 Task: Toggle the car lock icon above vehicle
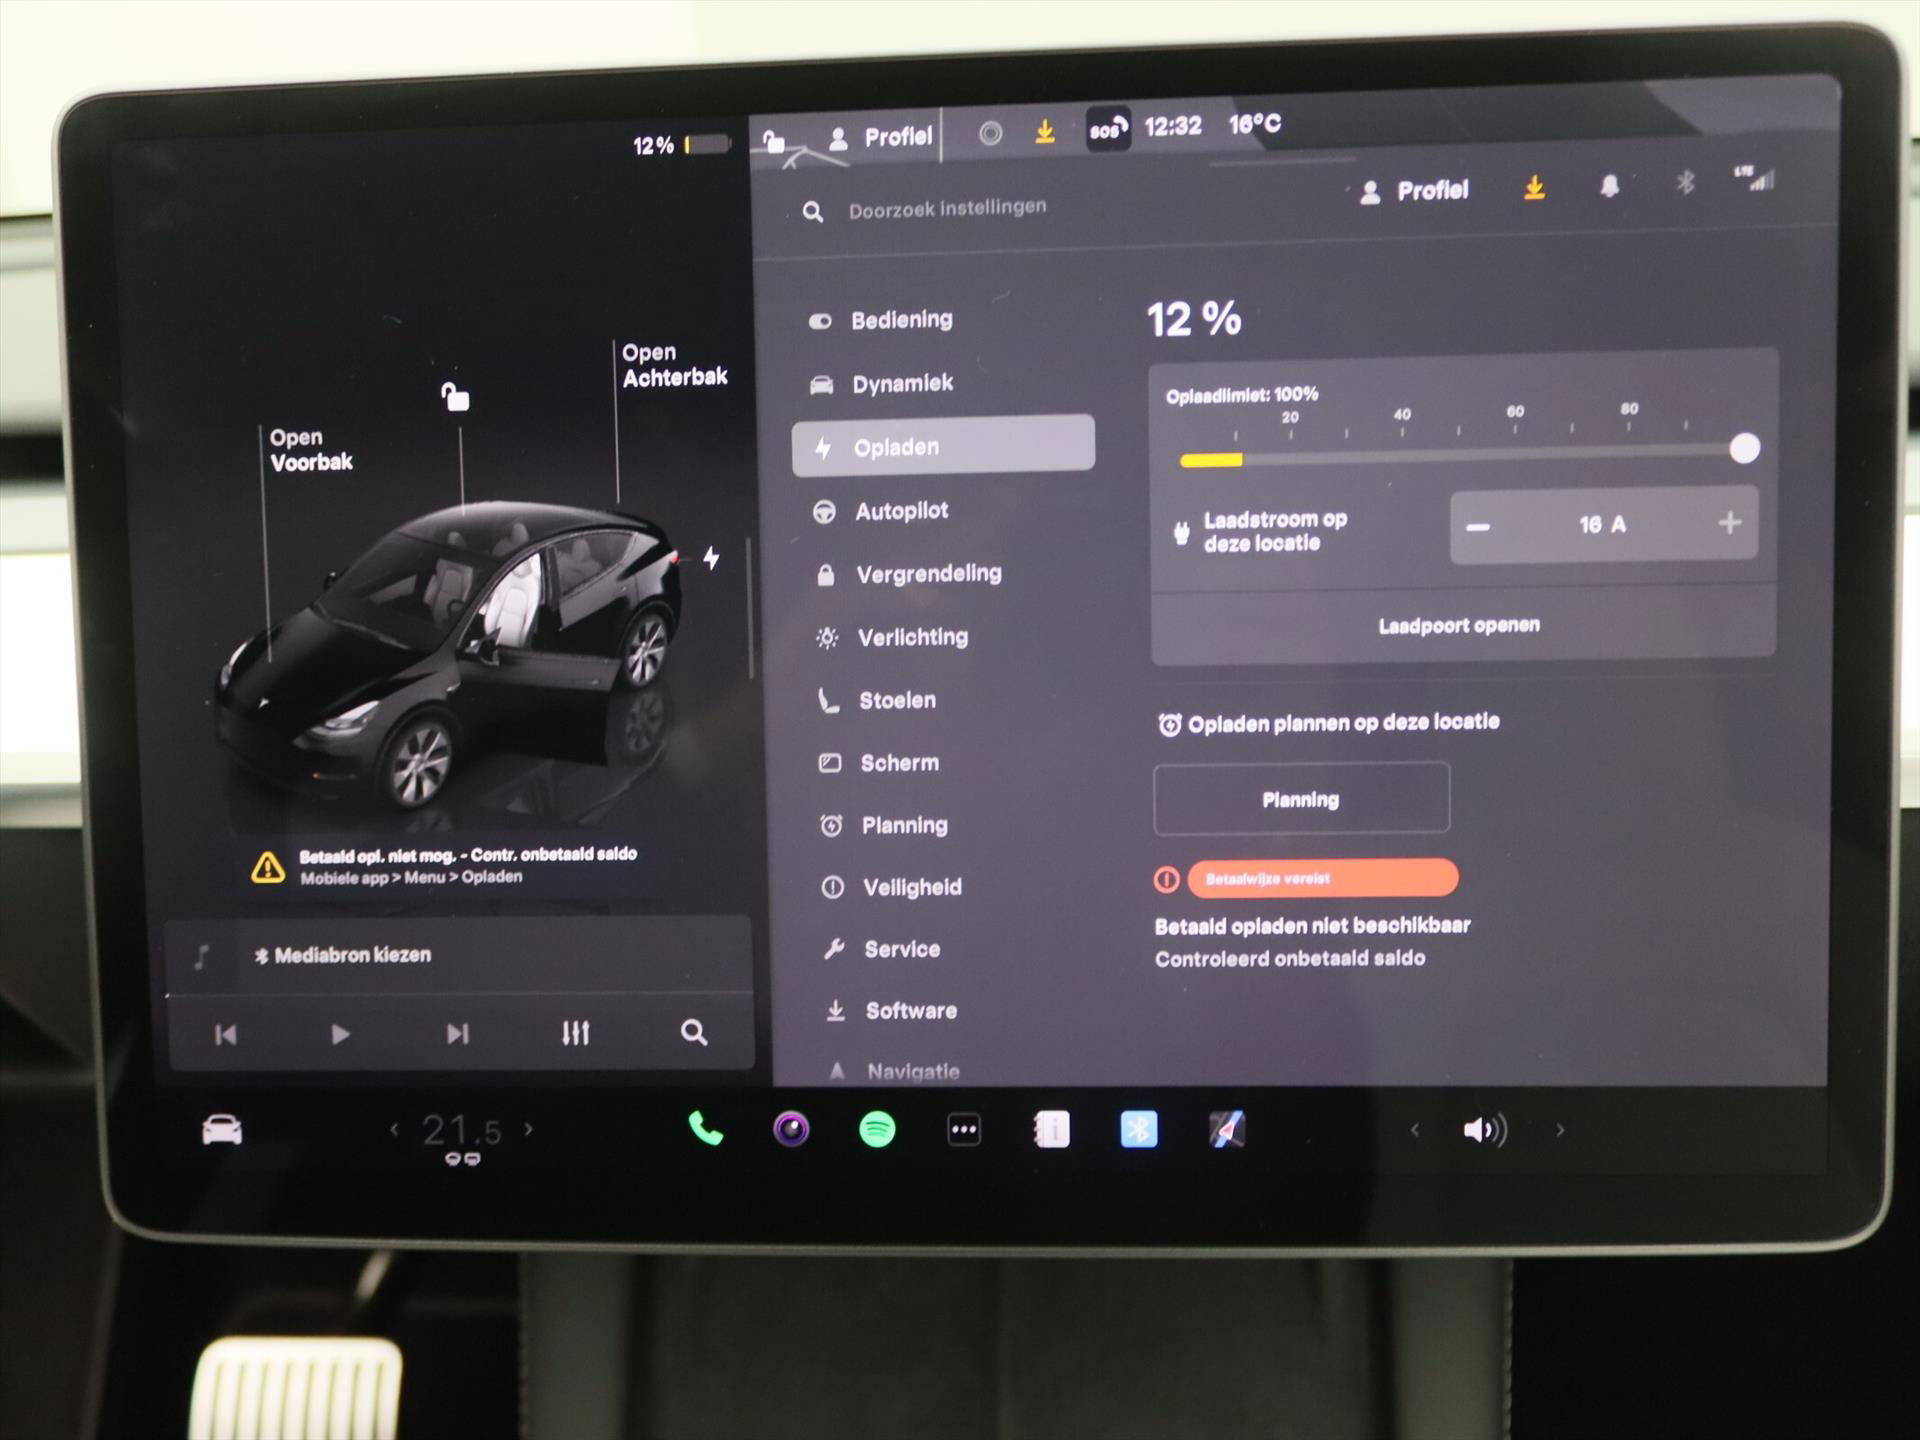coord(456,397)
